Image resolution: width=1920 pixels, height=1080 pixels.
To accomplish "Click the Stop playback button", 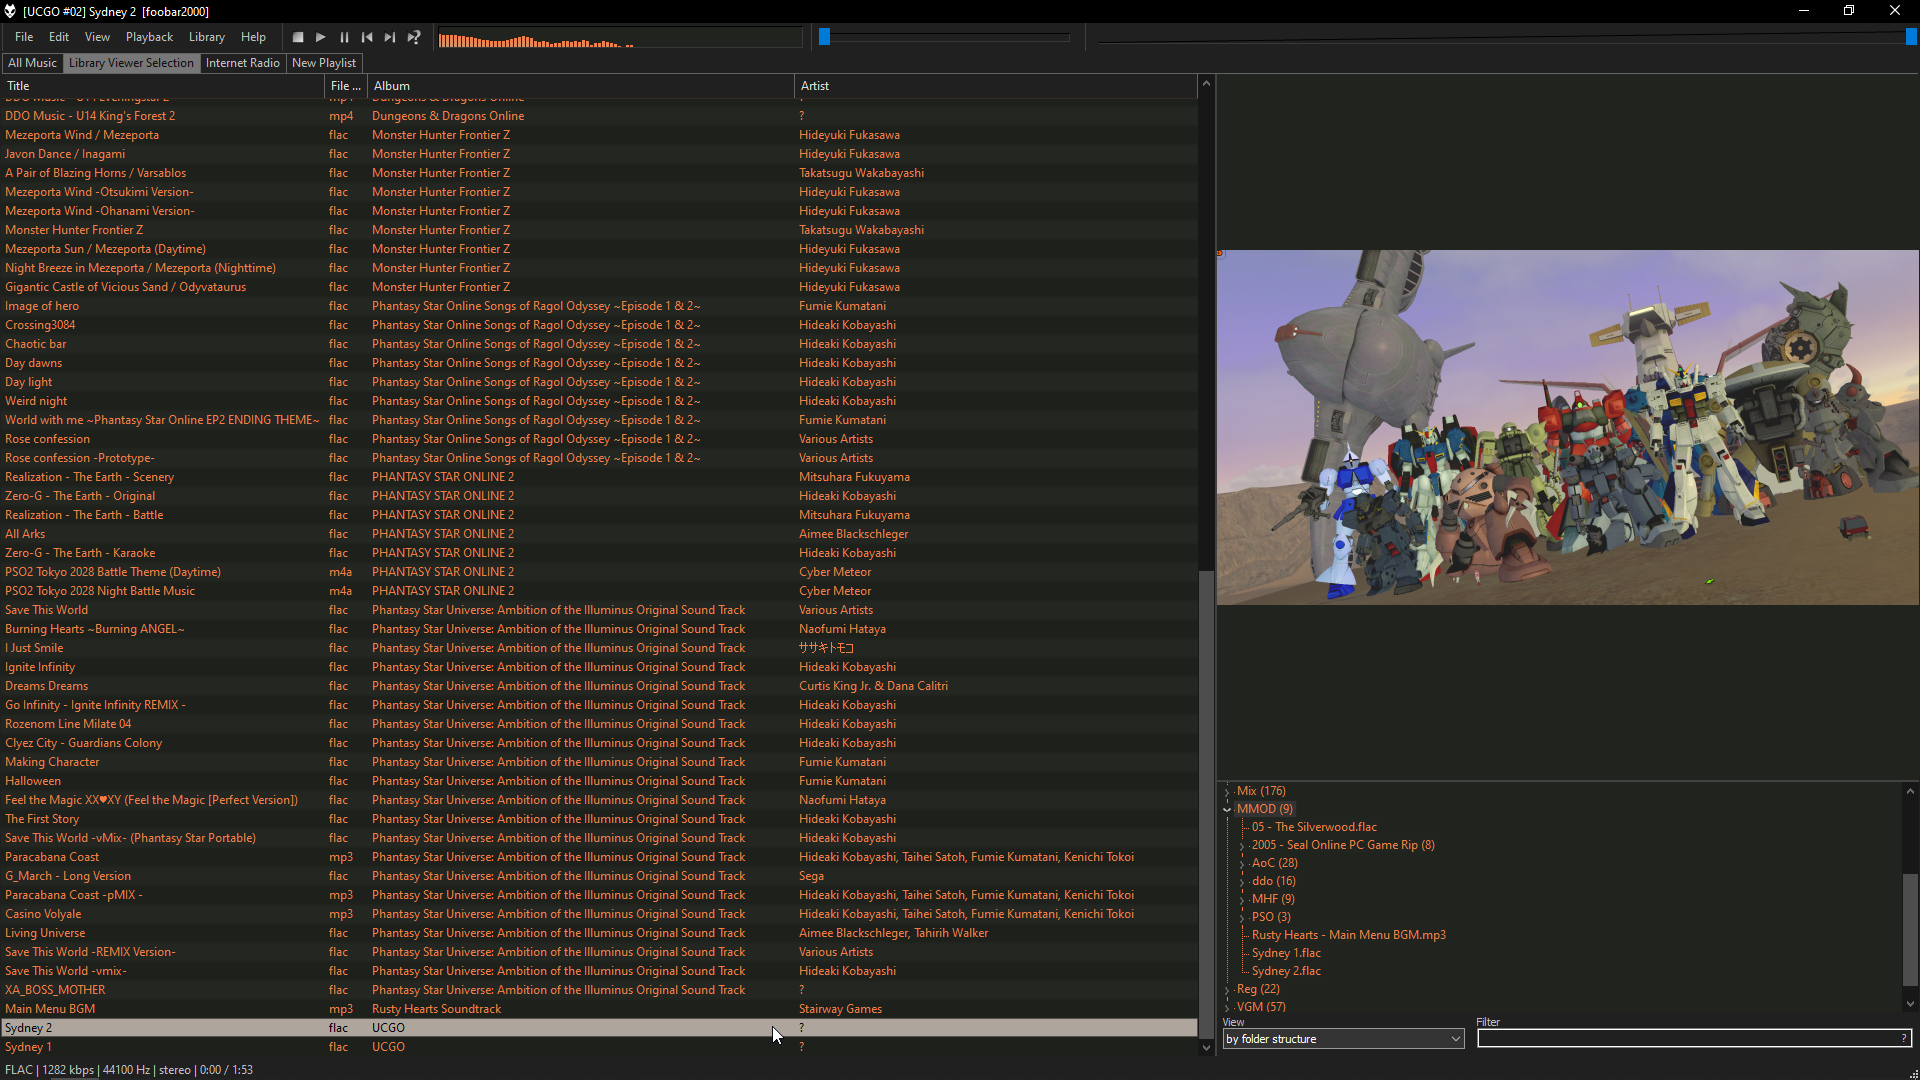I will (298, 37).
